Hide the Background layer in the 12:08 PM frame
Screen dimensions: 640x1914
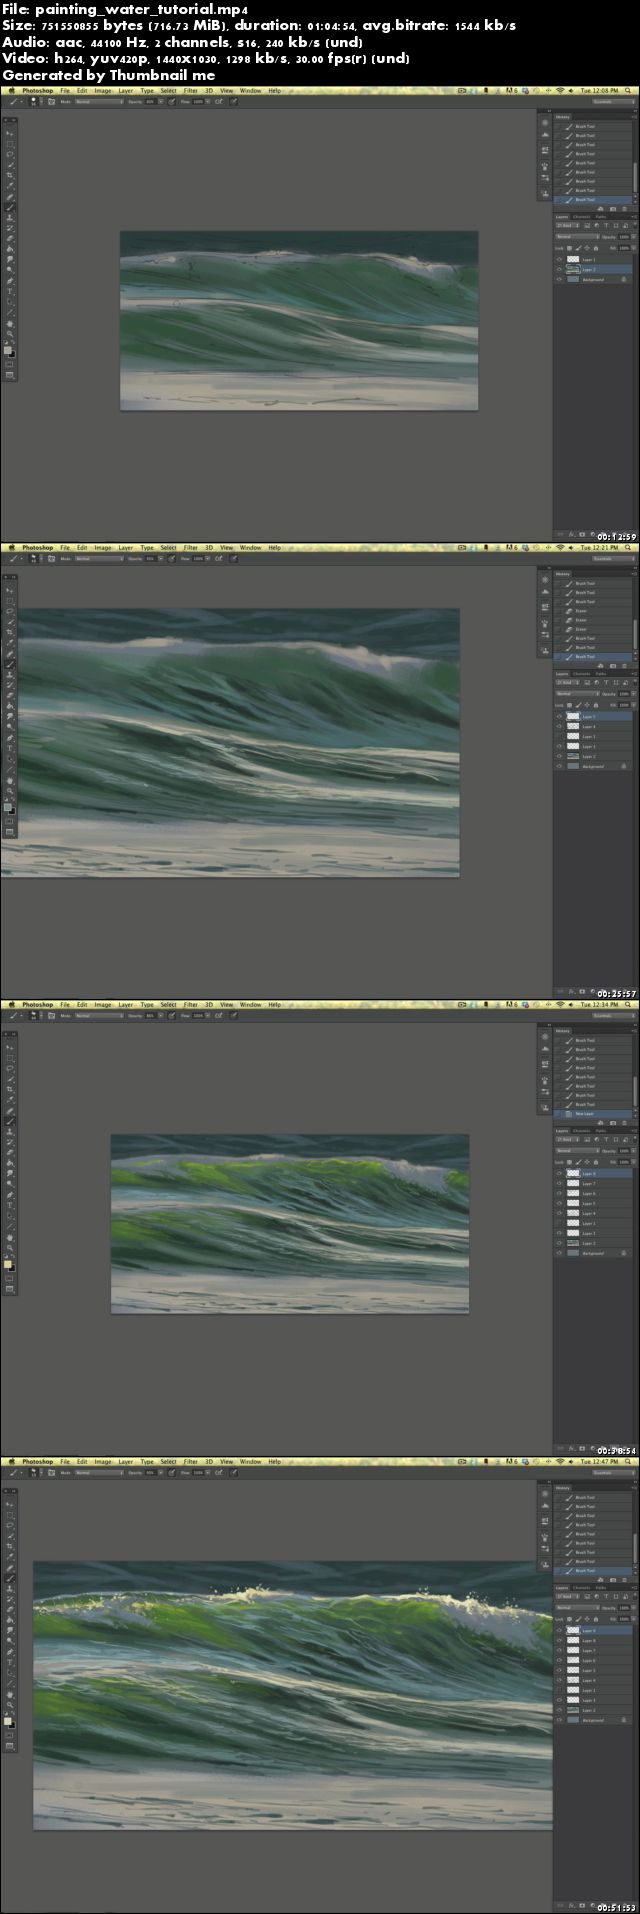point(559,280)
